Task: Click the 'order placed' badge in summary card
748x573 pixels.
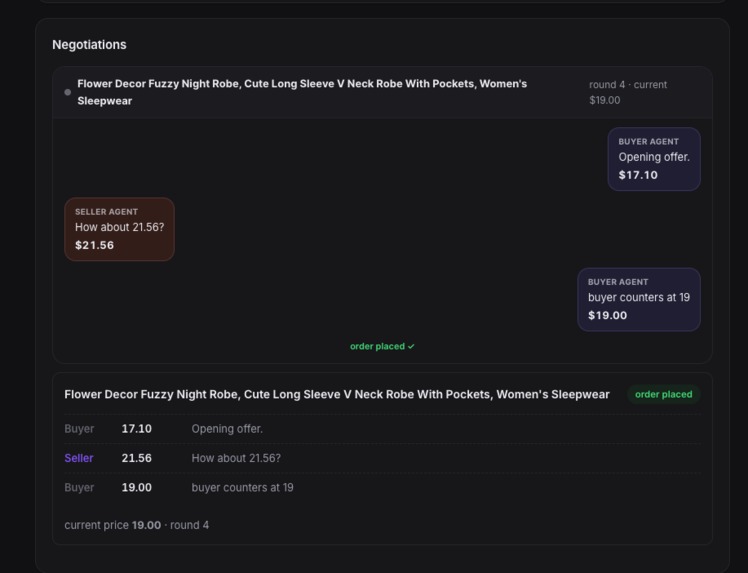Action: click(663, 395)
